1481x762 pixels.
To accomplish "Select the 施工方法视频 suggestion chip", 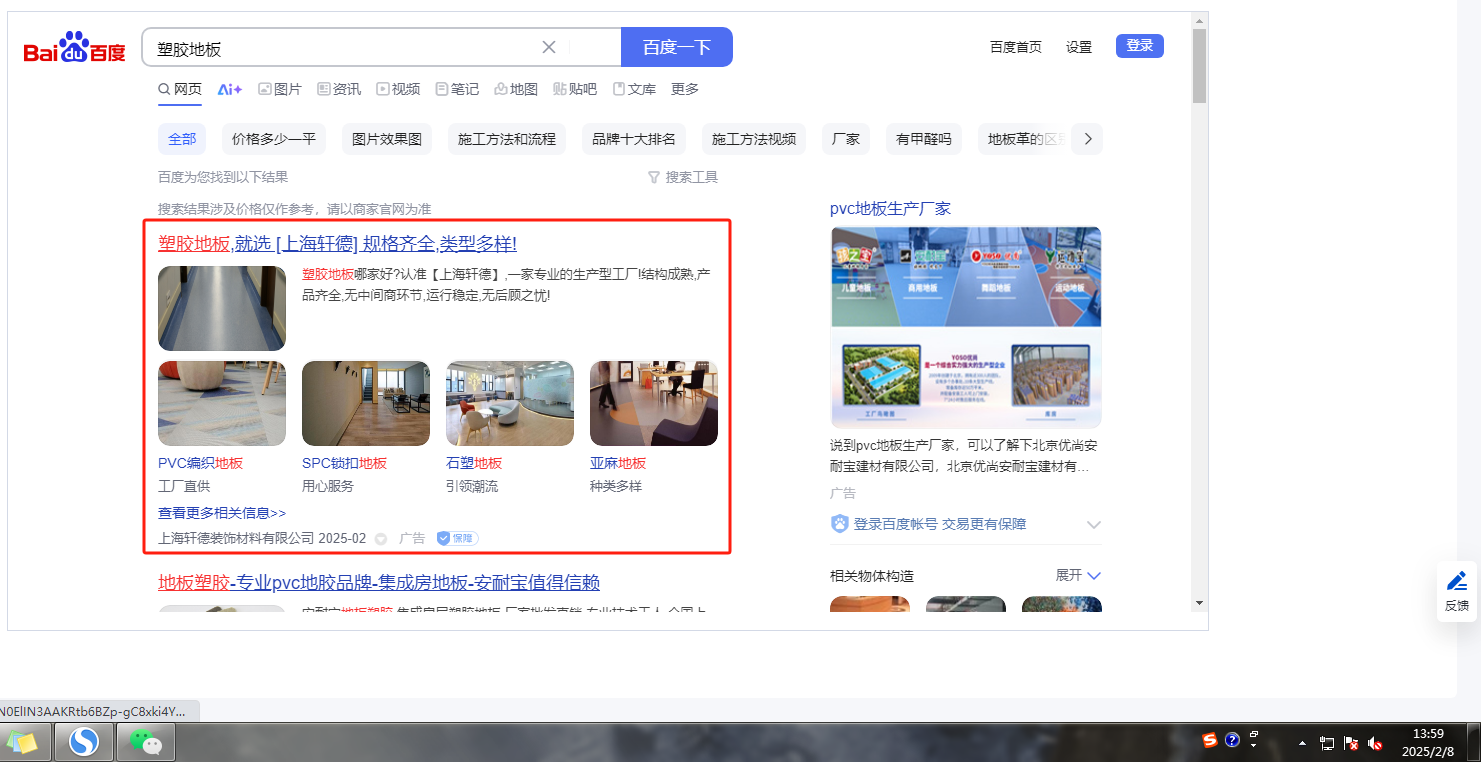I will 754,139.
